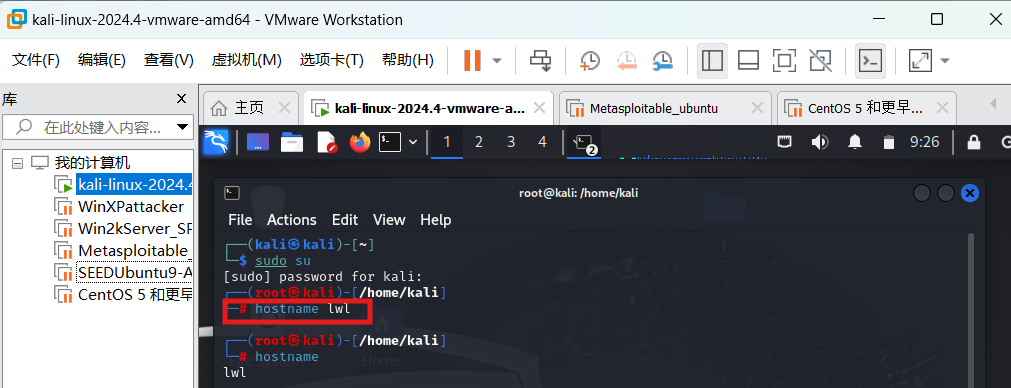Open the terminal File menu
1011x388 pixels.
tap(240, 220)
